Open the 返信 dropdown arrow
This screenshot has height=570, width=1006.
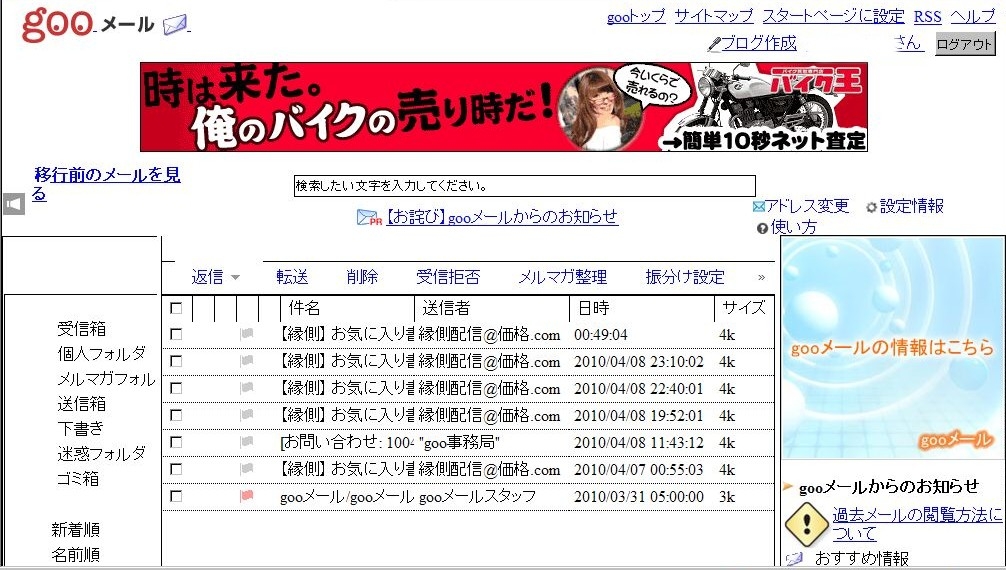[x=235, y=278]
